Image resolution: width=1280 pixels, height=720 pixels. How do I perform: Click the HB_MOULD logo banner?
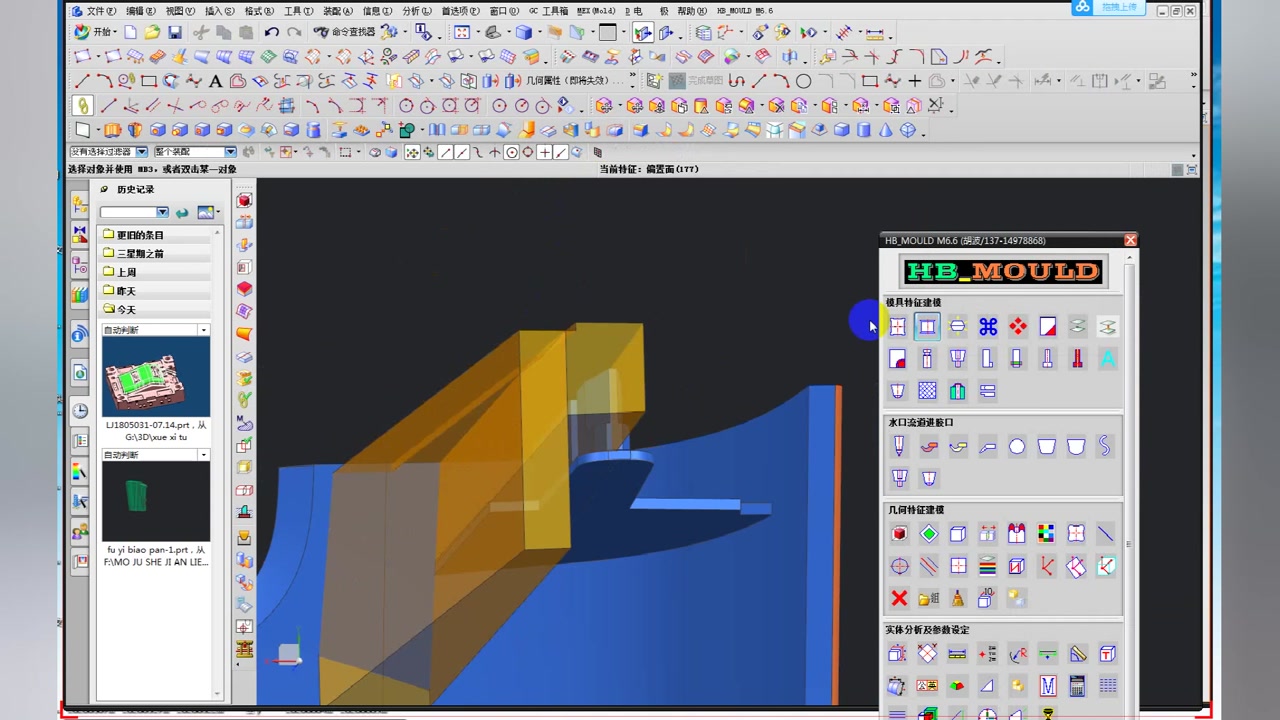1003,271
